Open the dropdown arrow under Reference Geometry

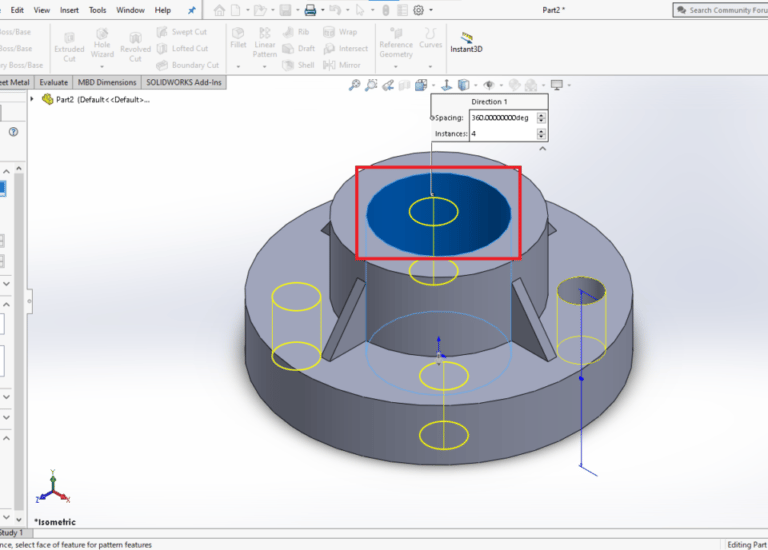coord(396,66)
